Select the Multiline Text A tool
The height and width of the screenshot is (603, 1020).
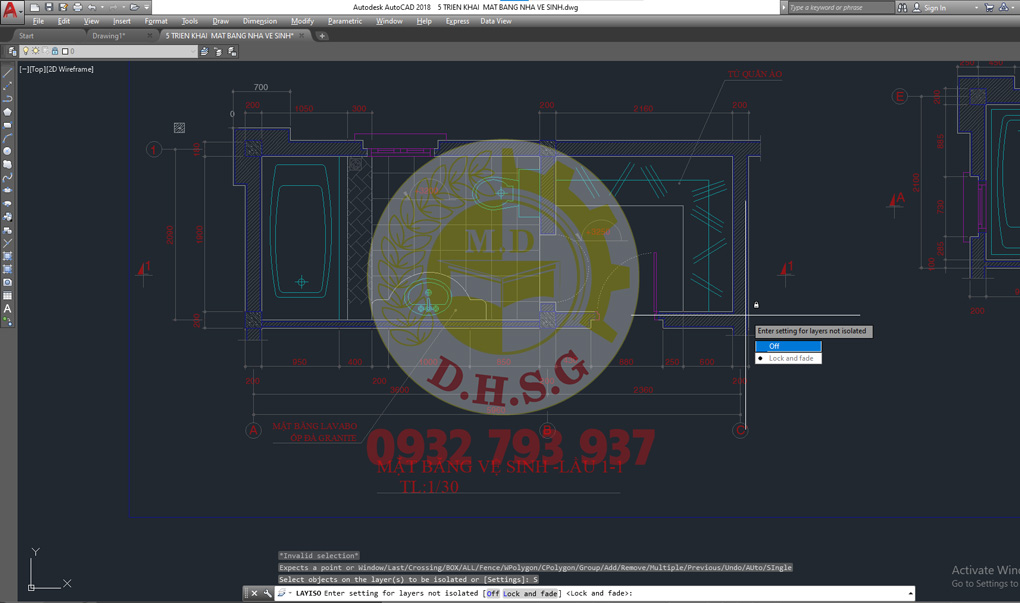pos(8,308)
